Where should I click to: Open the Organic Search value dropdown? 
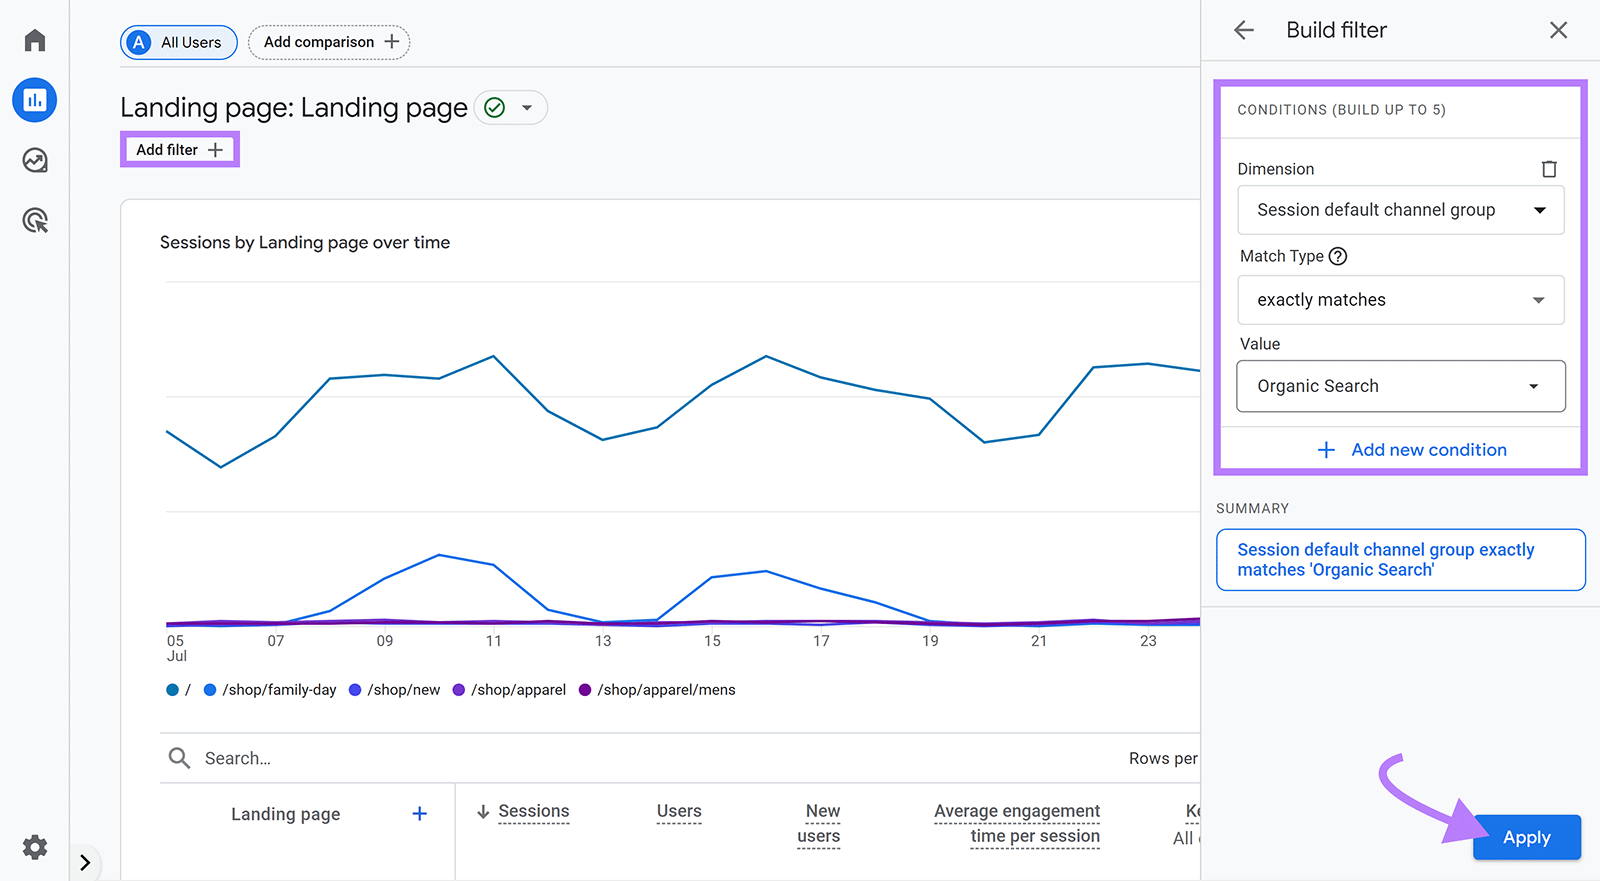coord(1400,386)
